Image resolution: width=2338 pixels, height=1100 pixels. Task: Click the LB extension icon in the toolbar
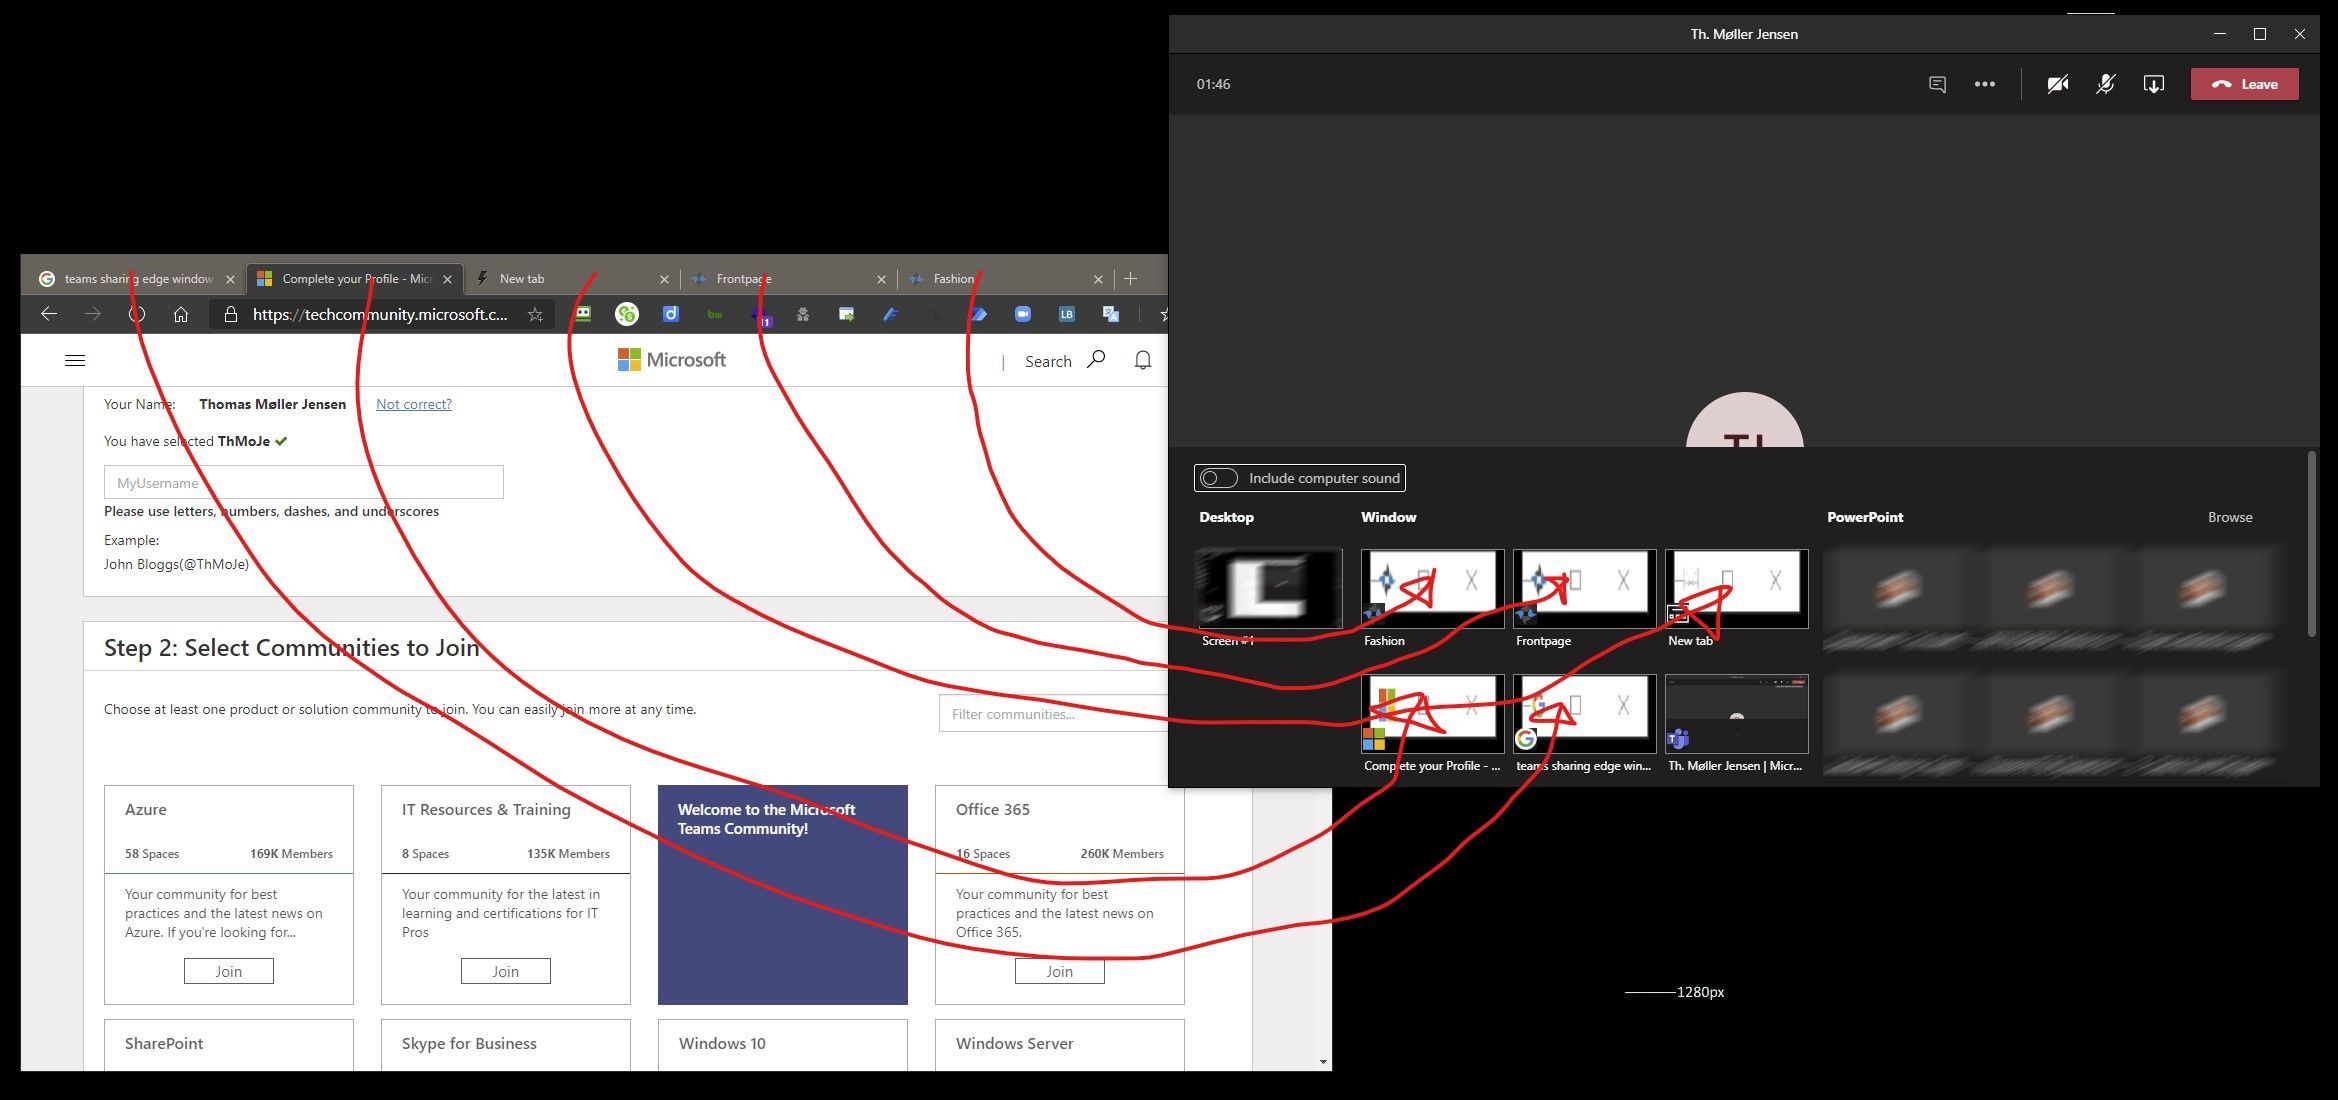[x=1066, y=314]
